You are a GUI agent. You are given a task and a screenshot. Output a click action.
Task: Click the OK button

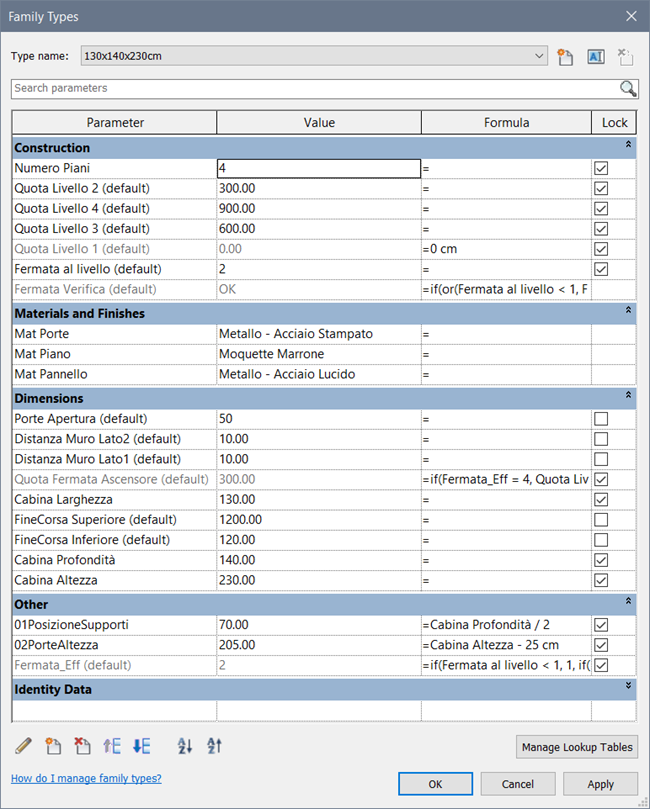pos(435,784)
